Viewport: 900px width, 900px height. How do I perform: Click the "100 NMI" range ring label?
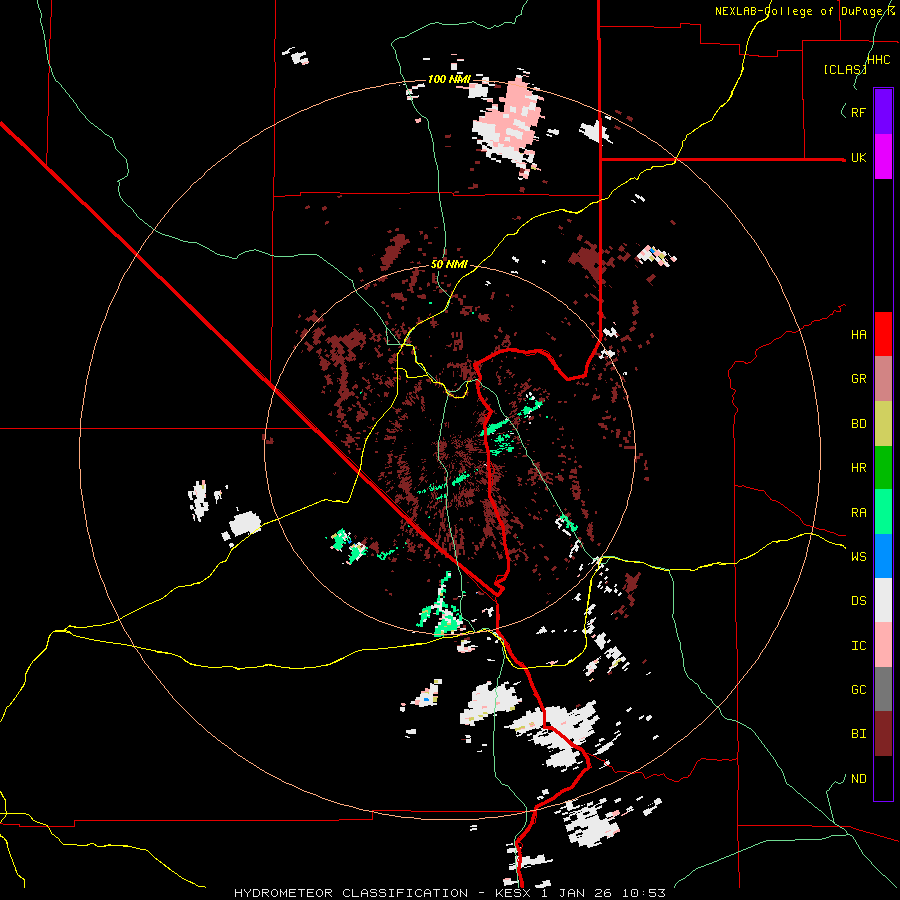[449, 79]
